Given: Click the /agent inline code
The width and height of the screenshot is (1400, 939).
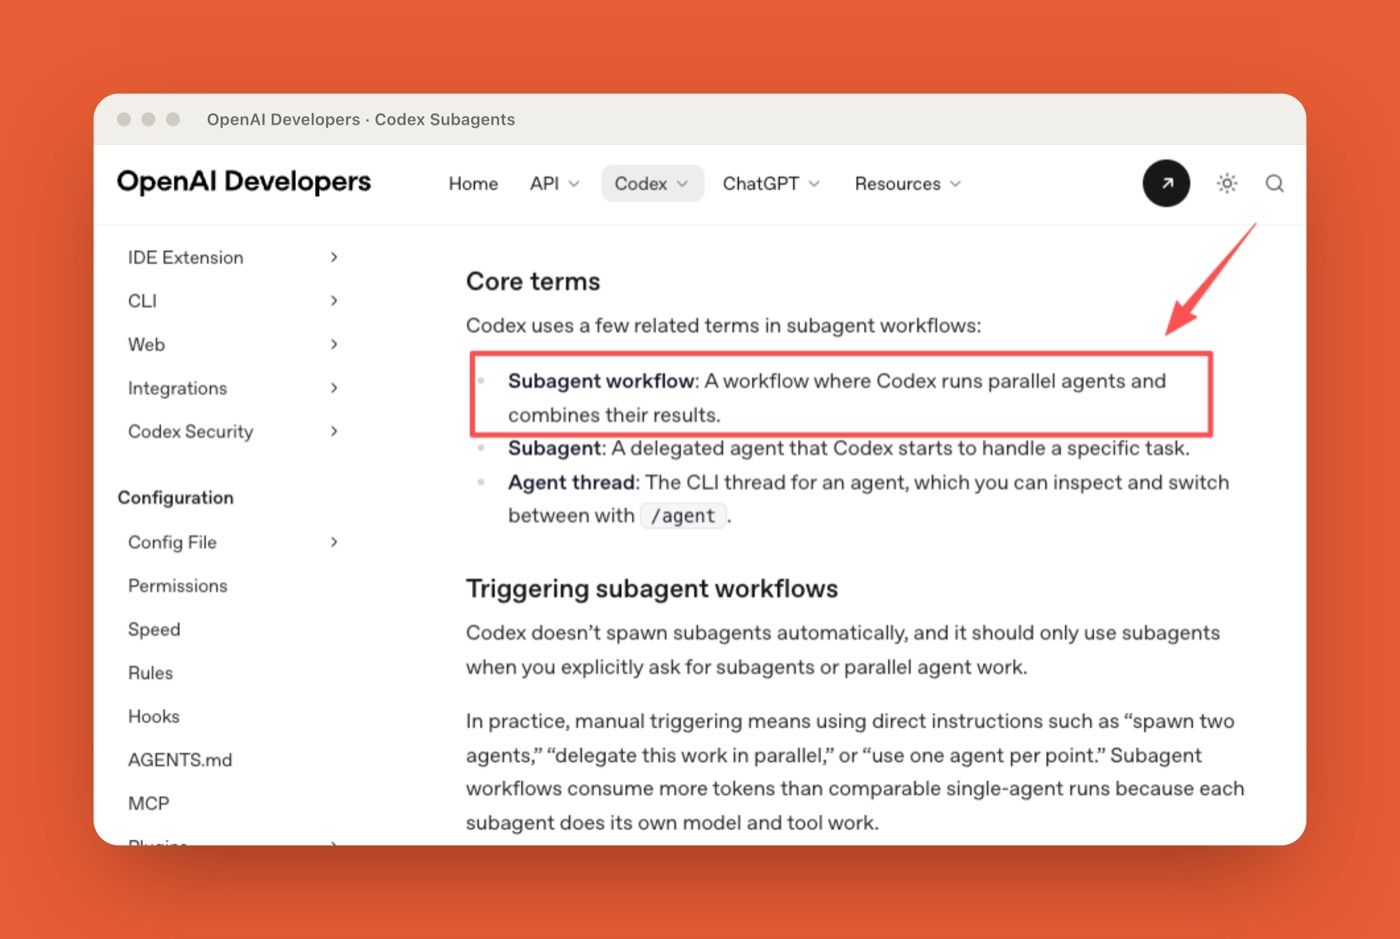Looking at the screenshot, I should point(683,516).
